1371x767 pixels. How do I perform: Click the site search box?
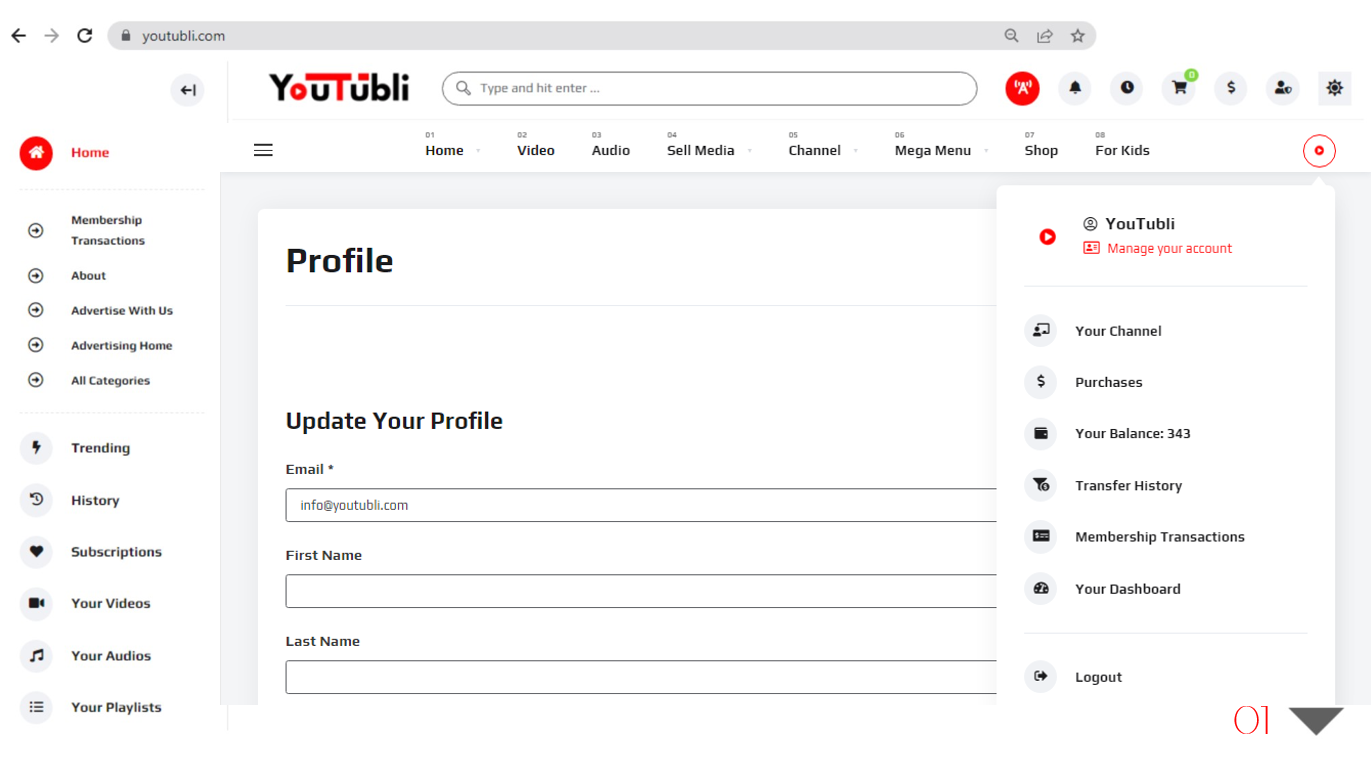709,88
